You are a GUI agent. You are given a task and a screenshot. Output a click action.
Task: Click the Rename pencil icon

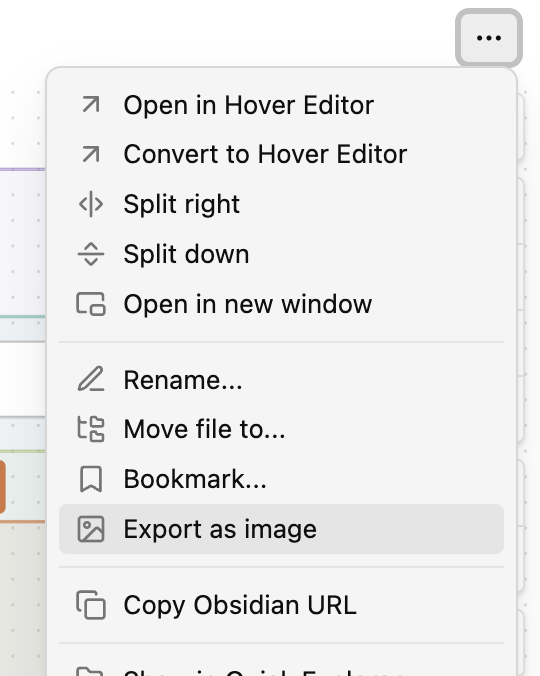point(91,379)
